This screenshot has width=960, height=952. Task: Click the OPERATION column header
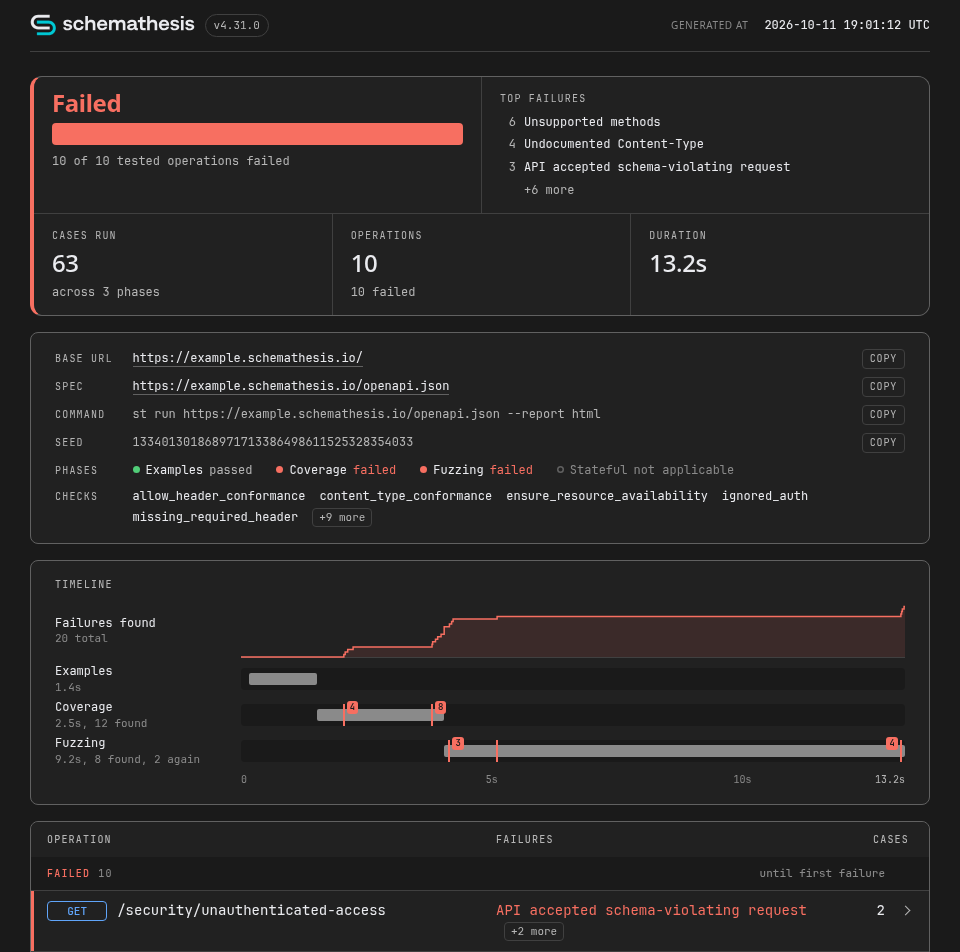point(79,839)
